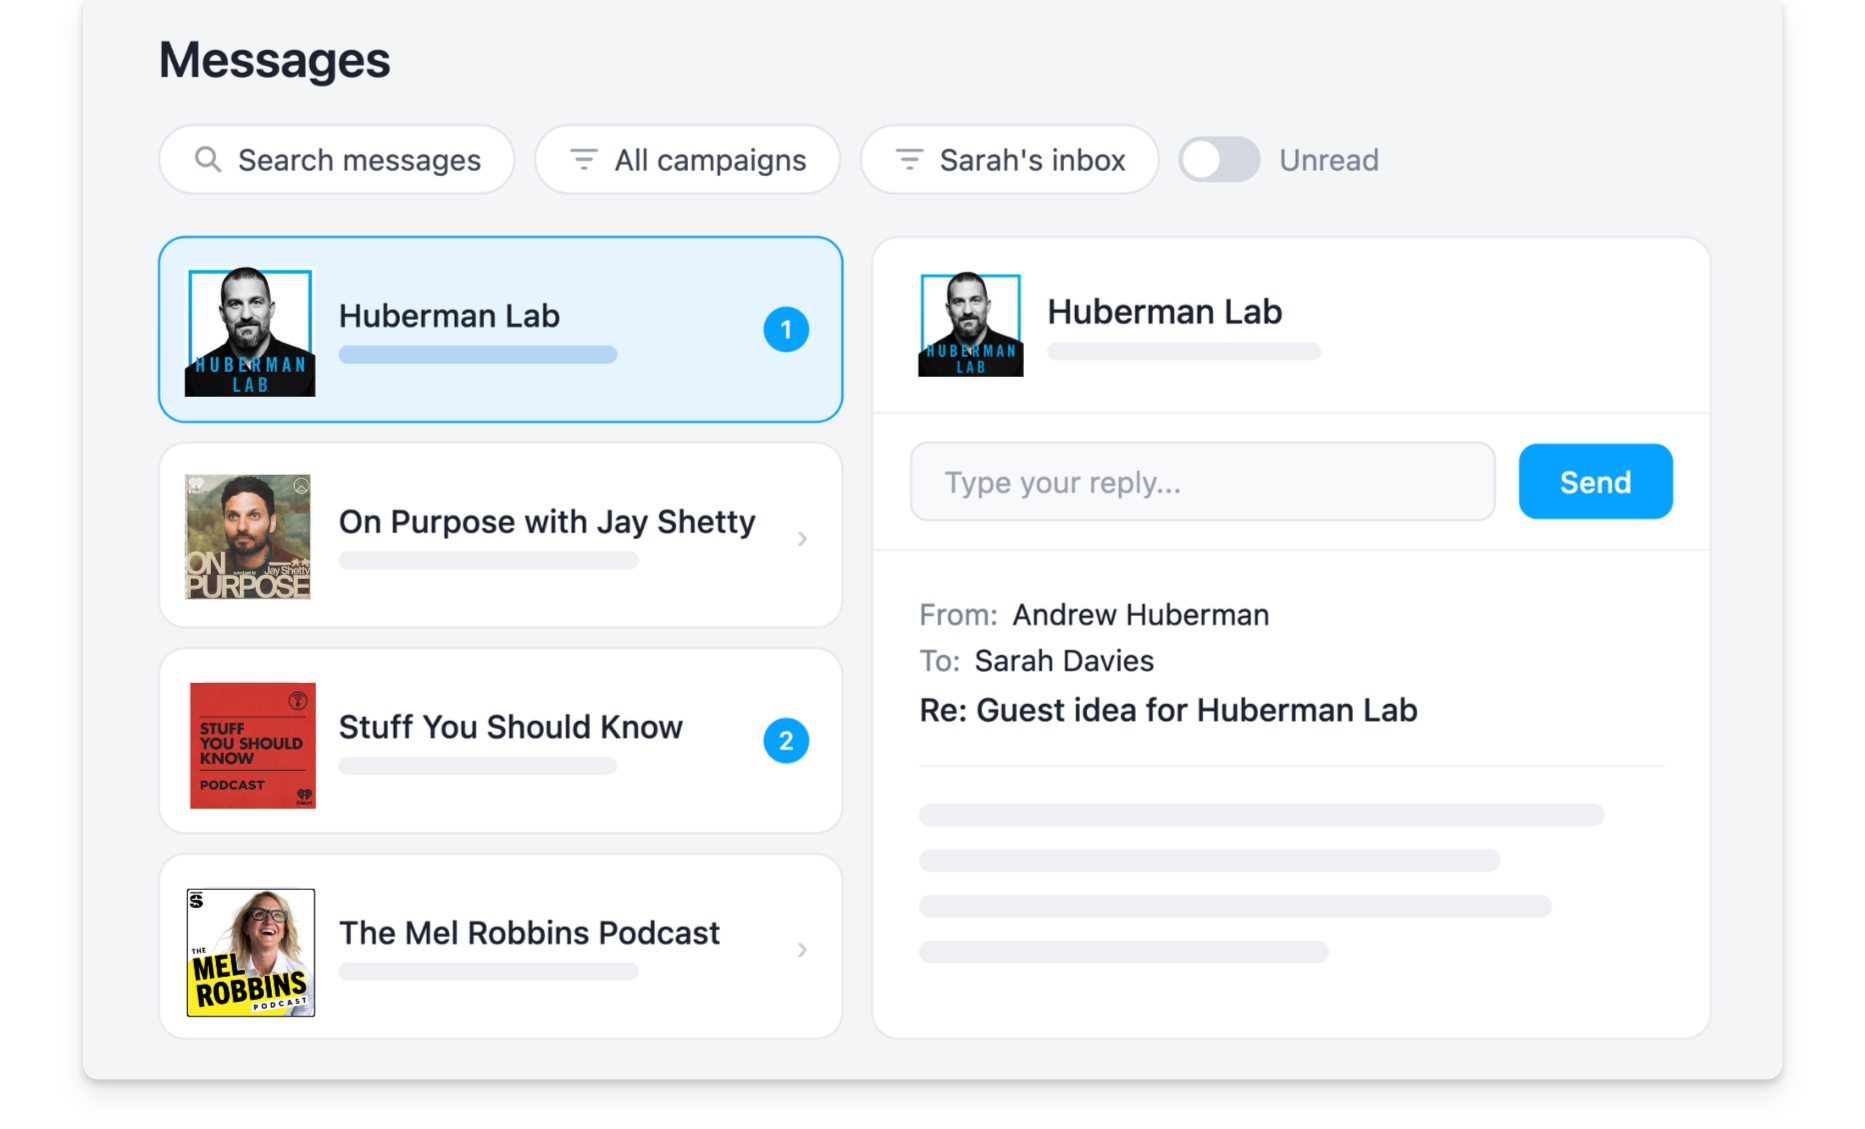Click the filter icon on Sarah's inbox
1865x1129 pixels.
tap(908, 159)
